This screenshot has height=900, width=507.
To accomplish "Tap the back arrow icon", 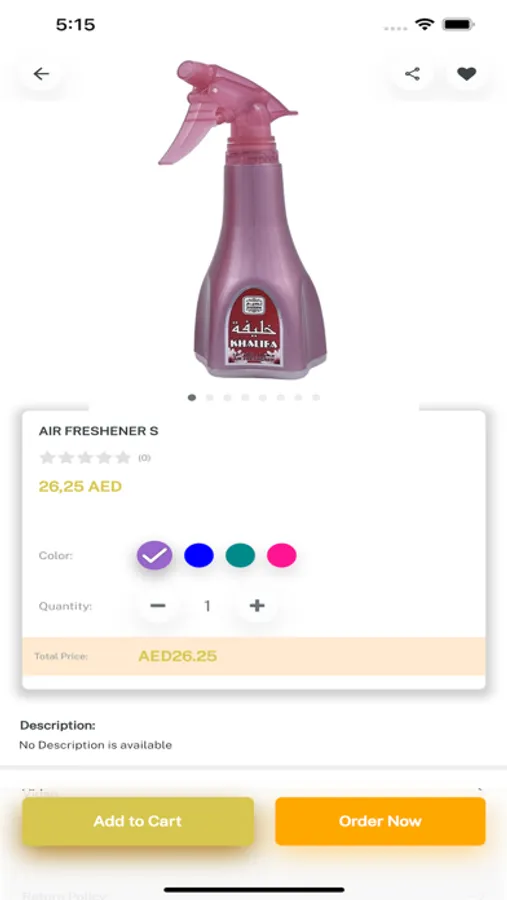I will pos(41,73).
